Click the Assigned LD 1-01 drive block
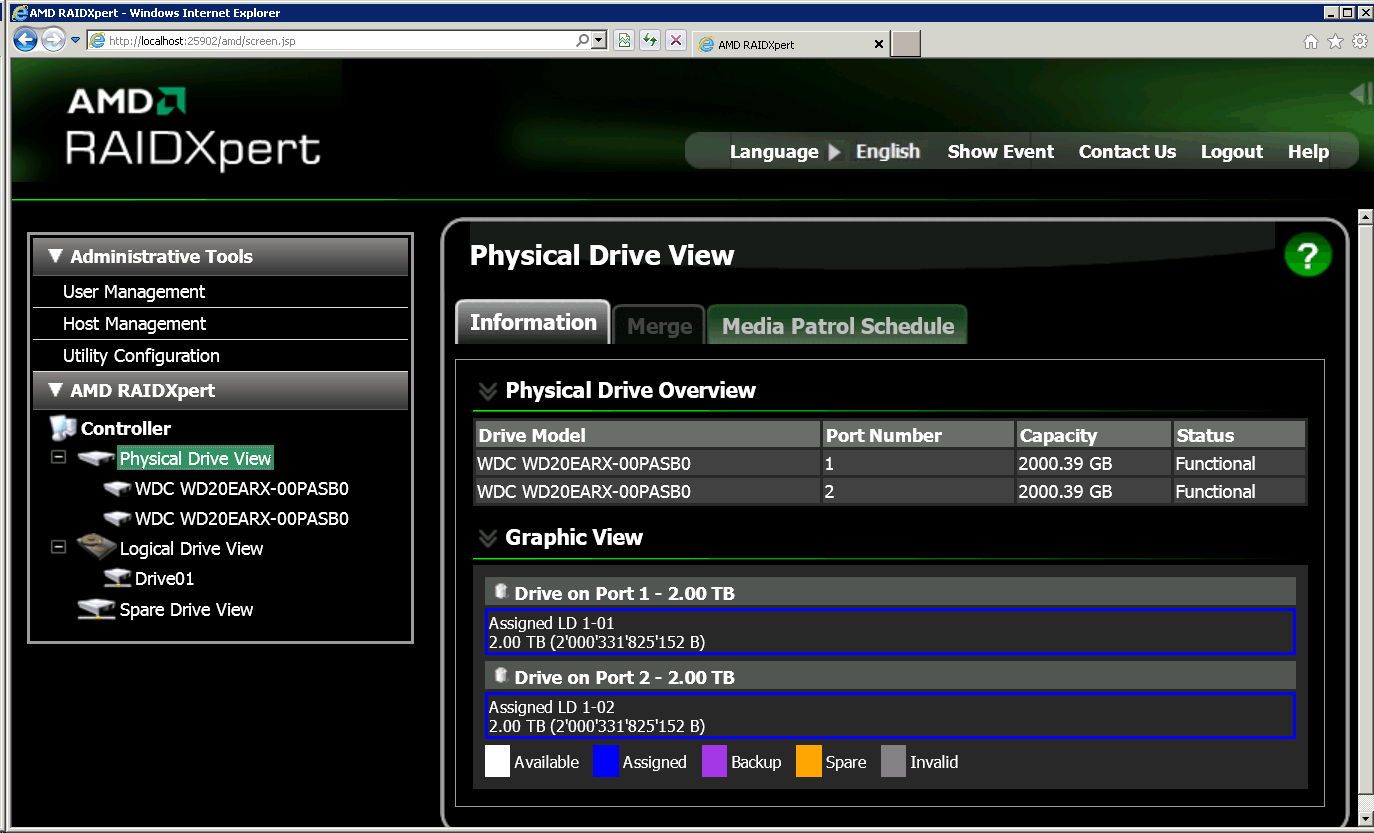1374x833 pixels. point(890,632)
